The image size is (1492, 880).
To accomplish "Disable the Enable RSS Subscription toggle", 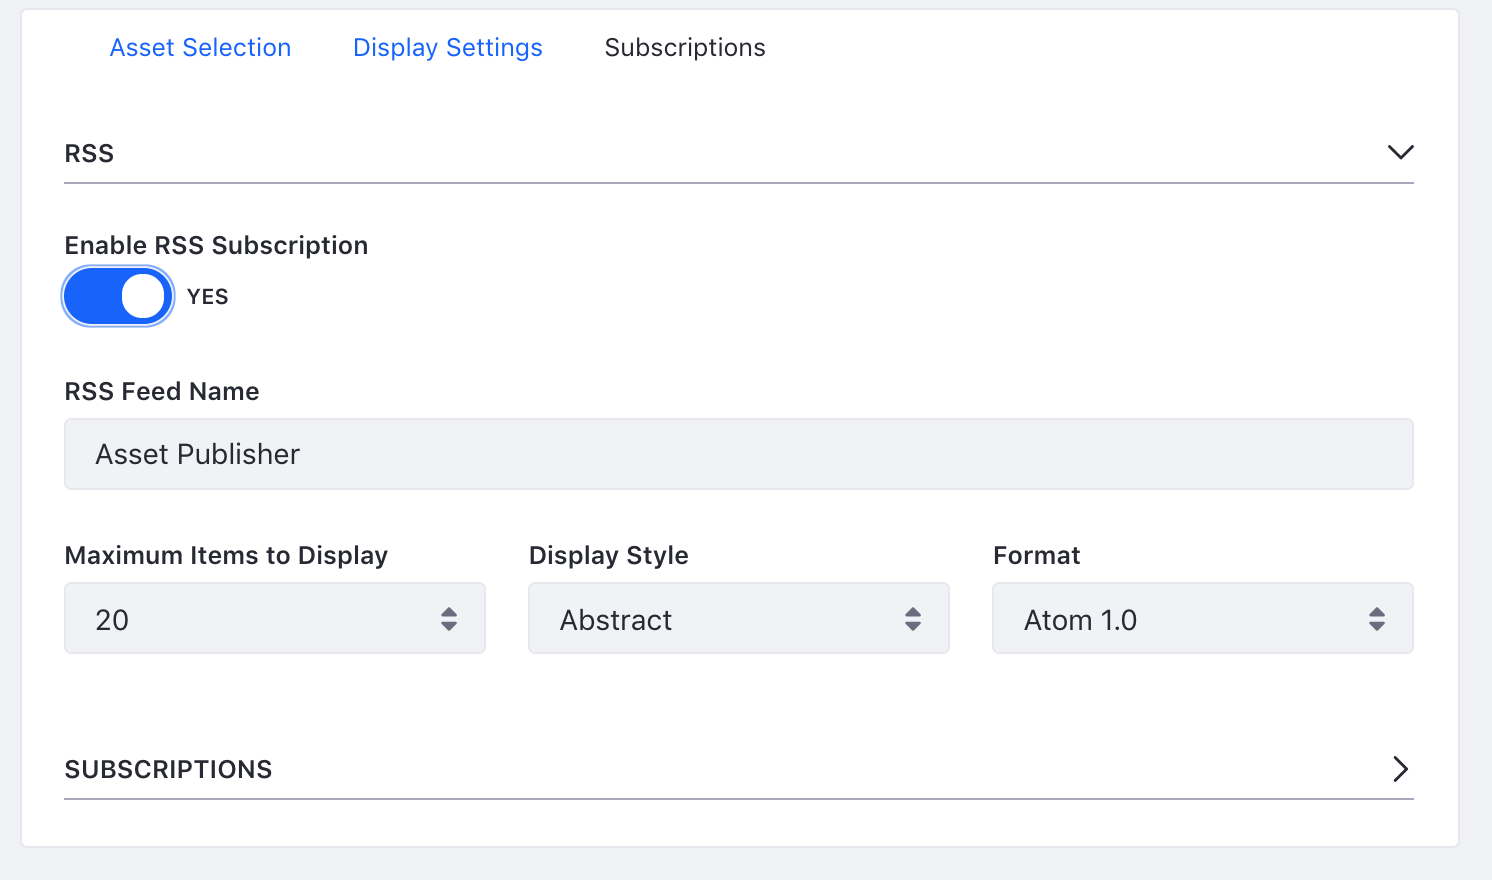I will tap(118, 296).
